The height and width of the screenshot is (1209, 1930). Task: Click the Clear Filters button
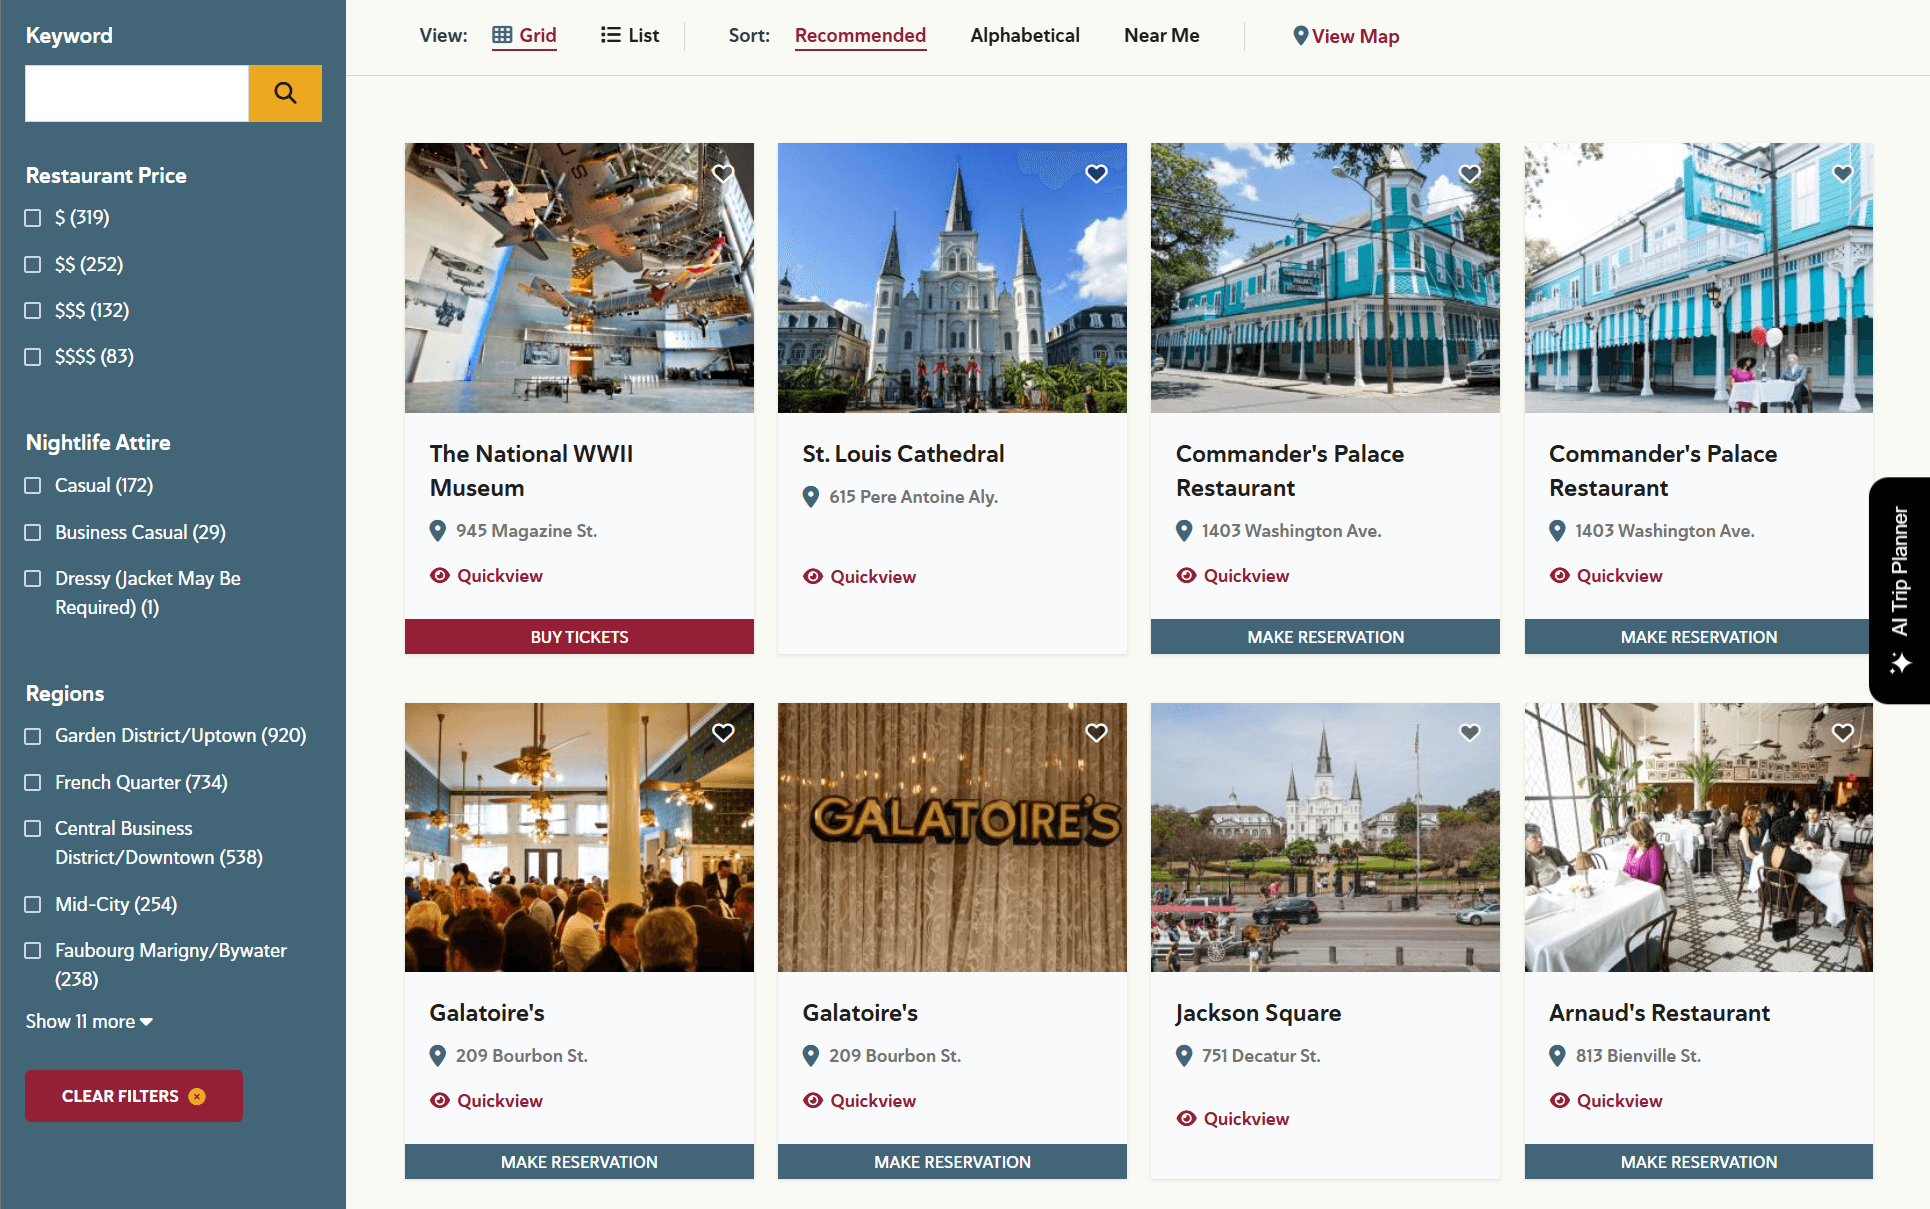coord(133,1096)
